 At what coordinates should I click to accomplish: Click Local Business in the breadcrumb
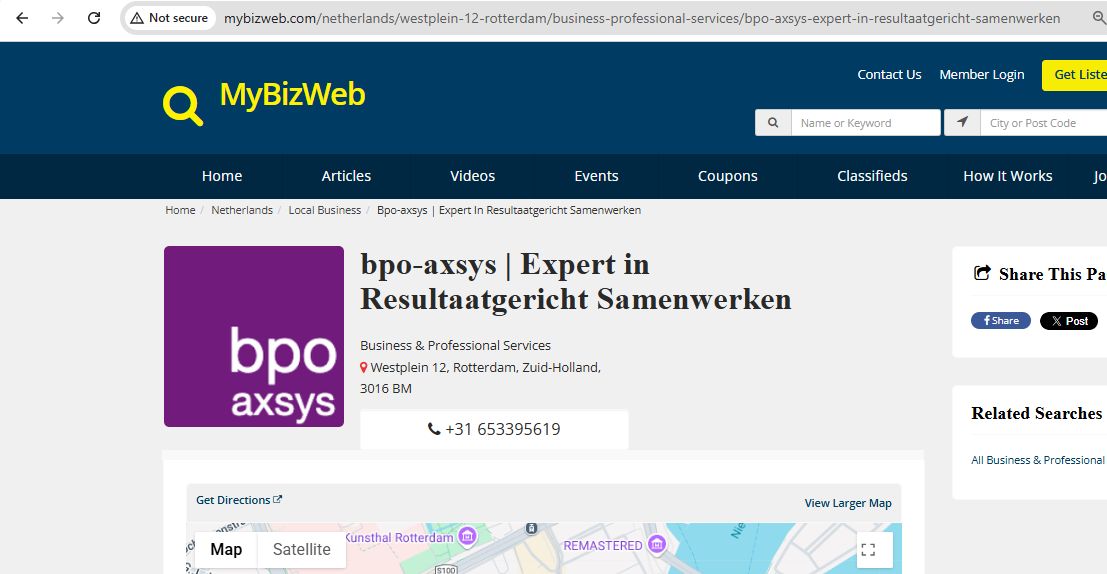(x=324, y=210)
